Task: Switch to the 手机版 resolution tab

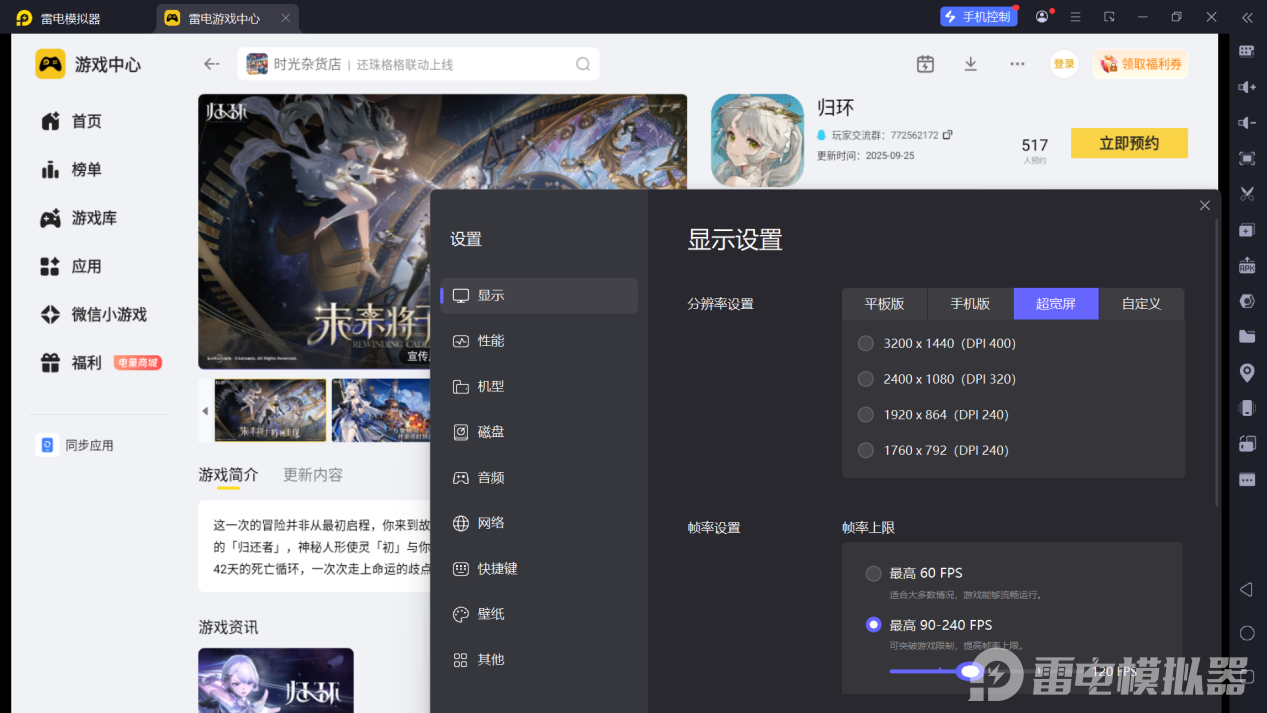Action: 969,303
